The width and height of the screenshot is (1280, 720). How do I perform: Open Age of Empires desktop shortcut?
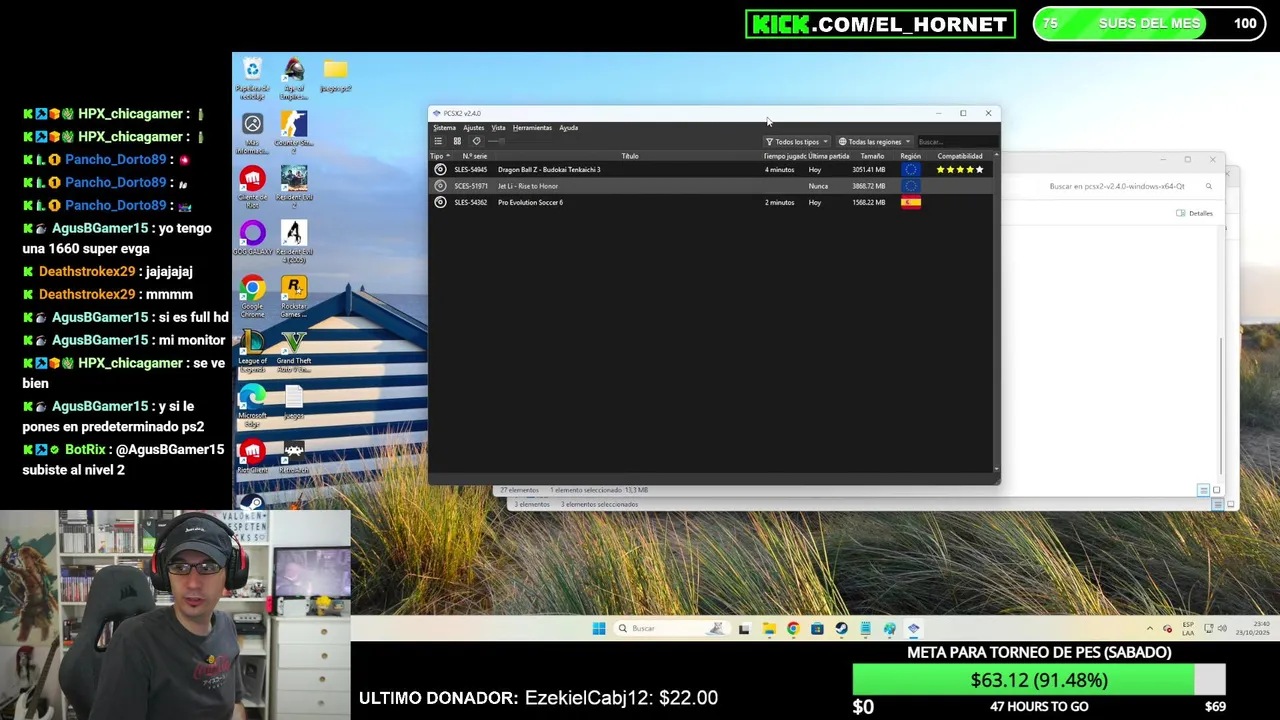point(293,79)
